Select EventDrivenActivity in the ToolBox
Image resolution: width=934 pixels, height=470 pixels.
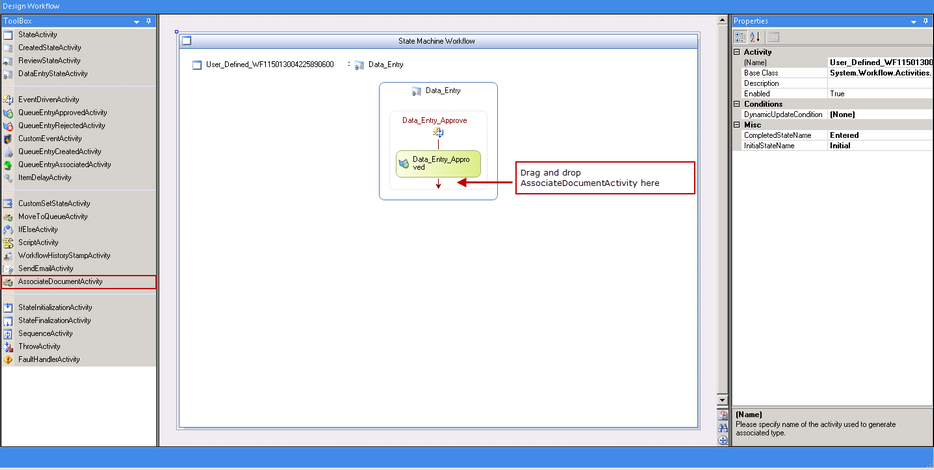tap(48, 100)
